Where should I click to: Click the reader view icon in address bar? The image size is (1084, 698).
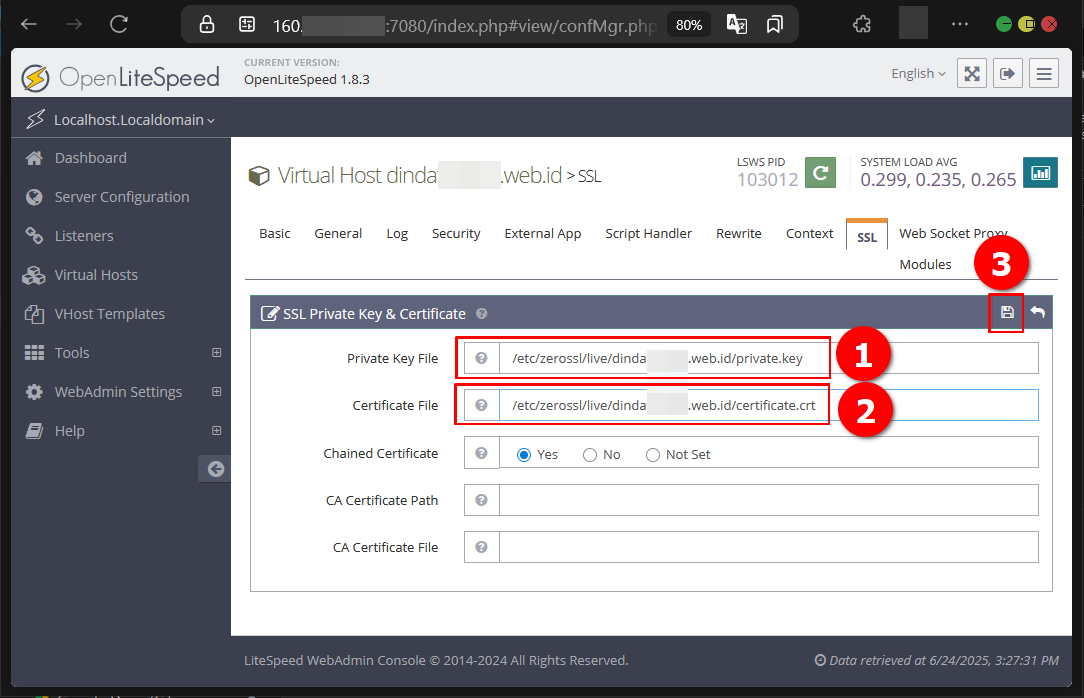[246, 25]
